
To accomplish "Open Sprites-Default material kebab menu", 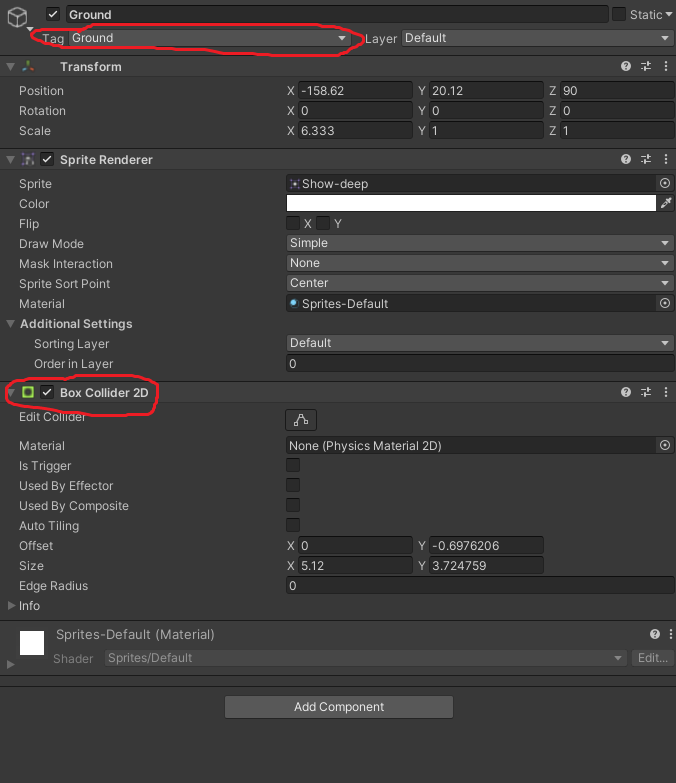I will coord(671,634).
